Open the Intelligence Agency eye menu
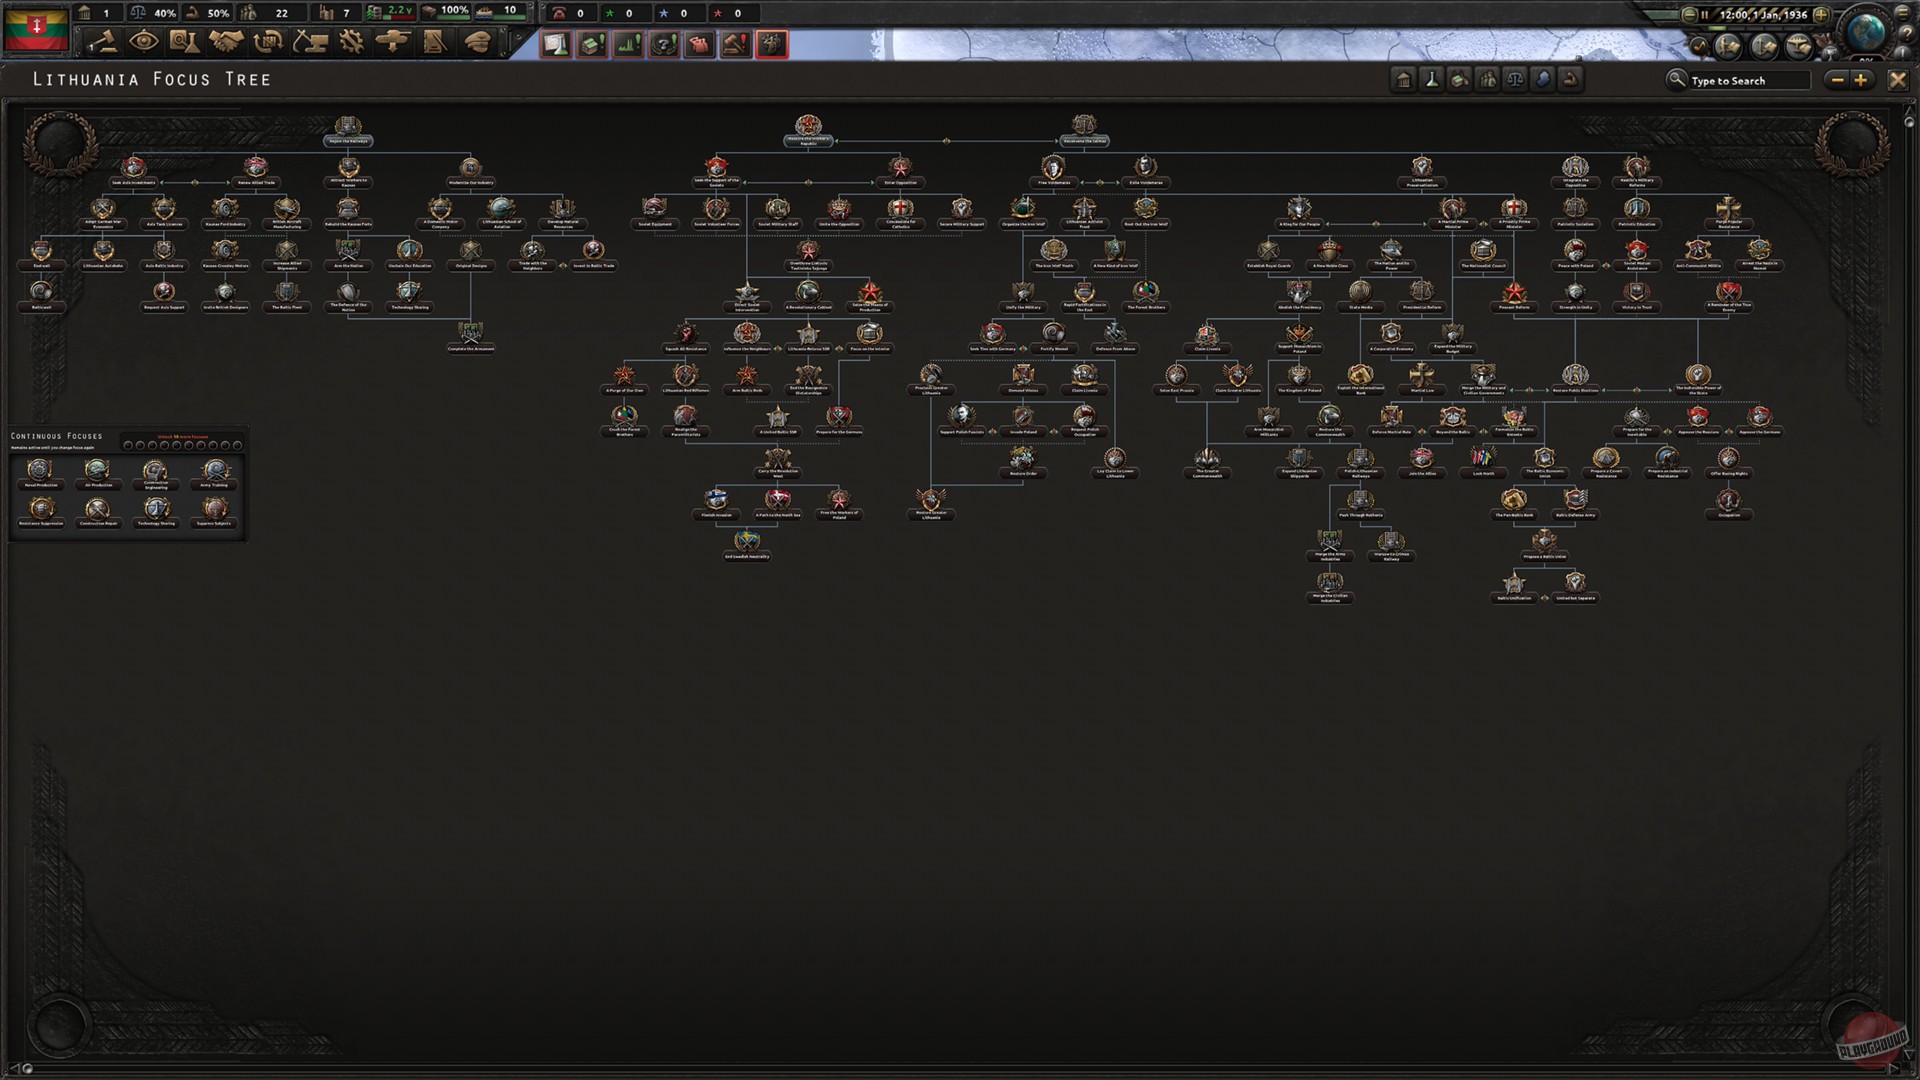 (x=144, y=42)
